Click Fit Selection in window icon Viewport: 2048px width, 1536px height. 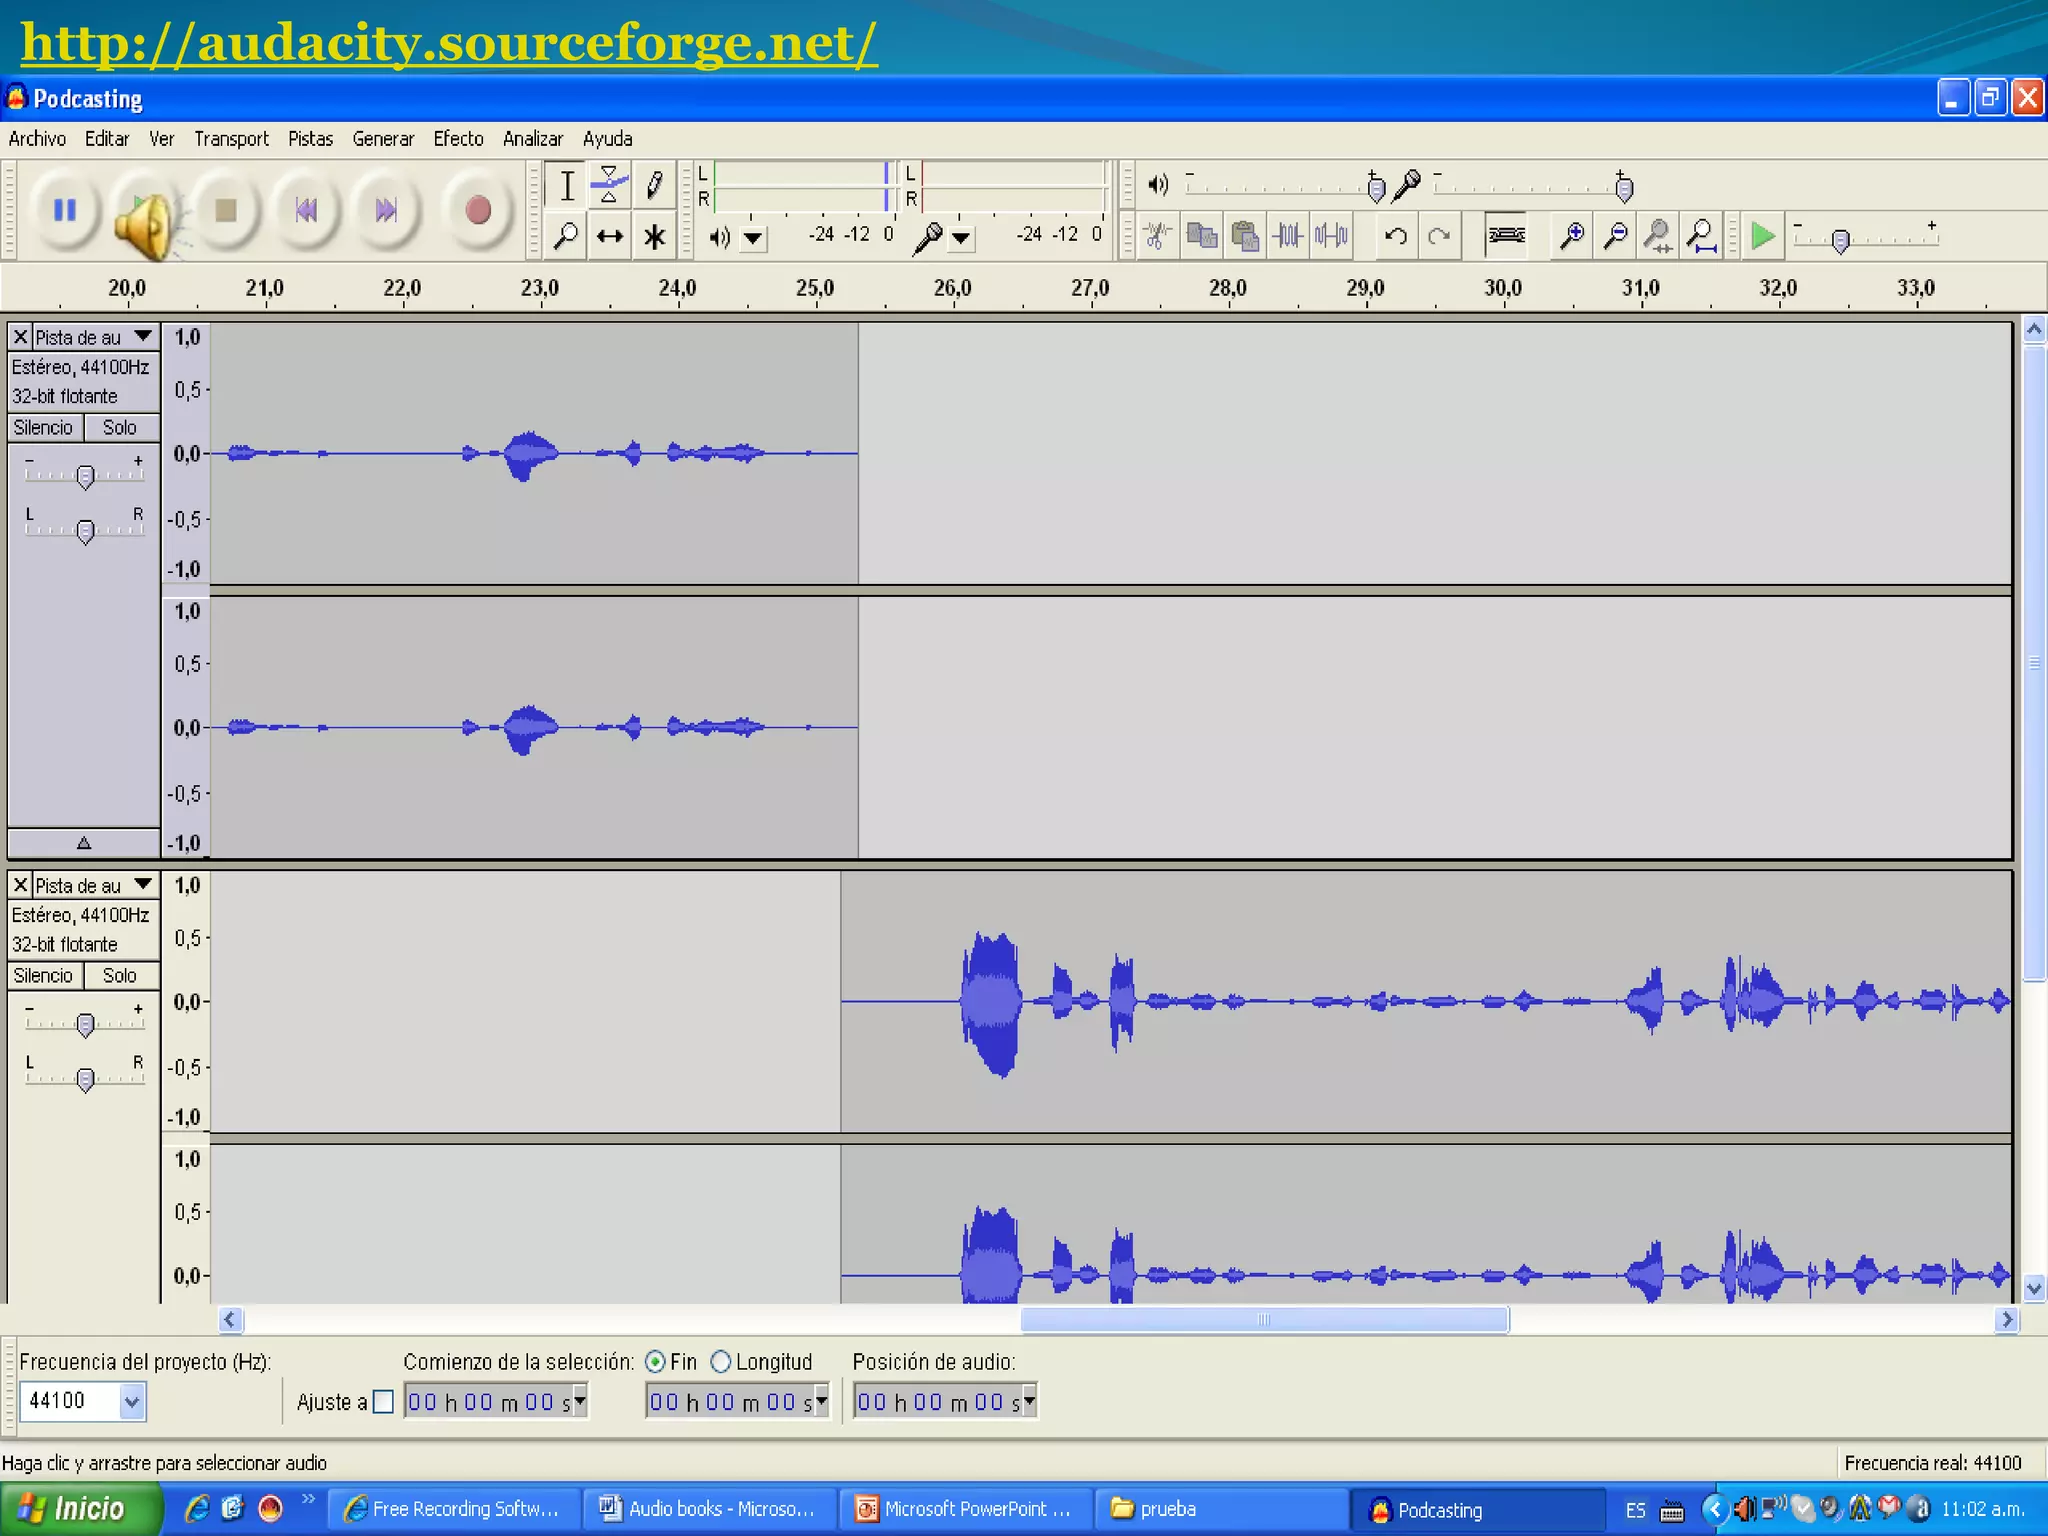(1658, 236)
